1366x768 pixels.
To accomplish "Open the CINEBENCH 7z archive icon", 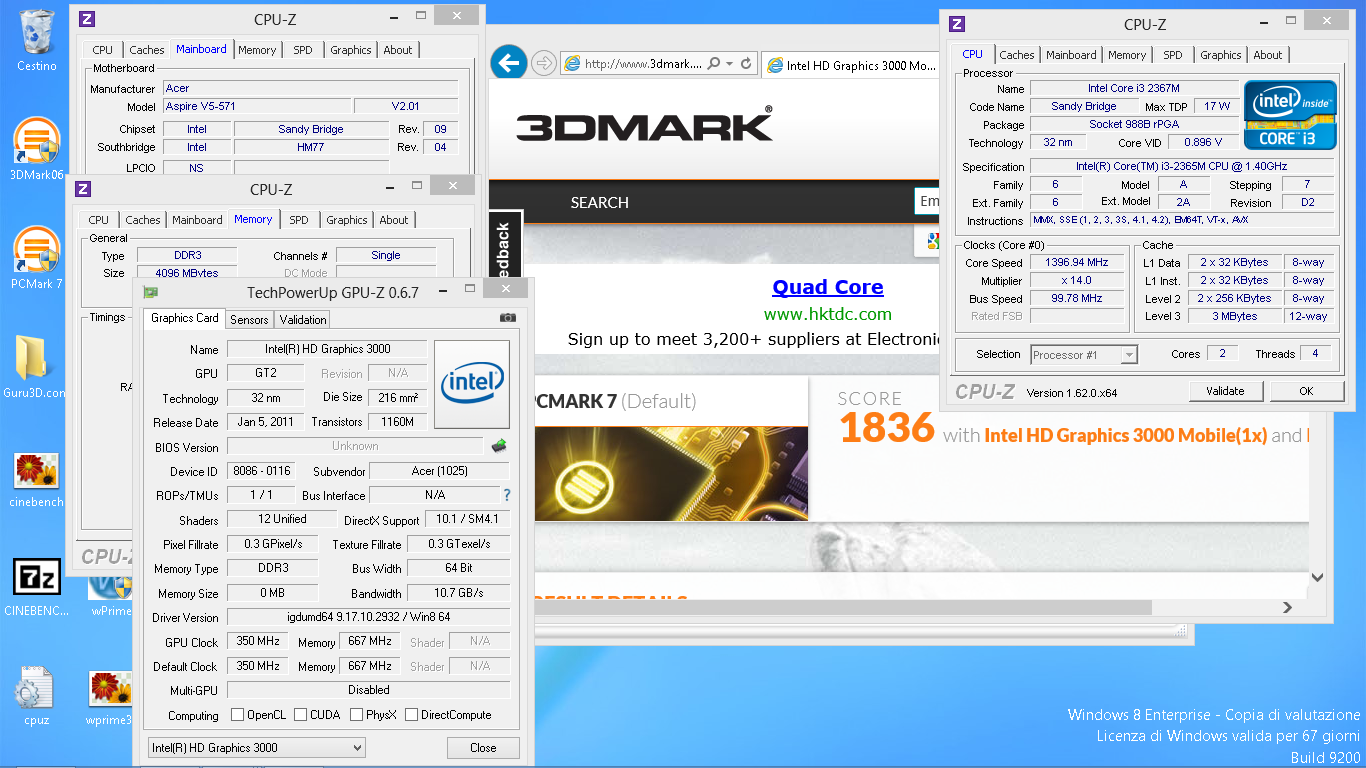I will point(36,585).
